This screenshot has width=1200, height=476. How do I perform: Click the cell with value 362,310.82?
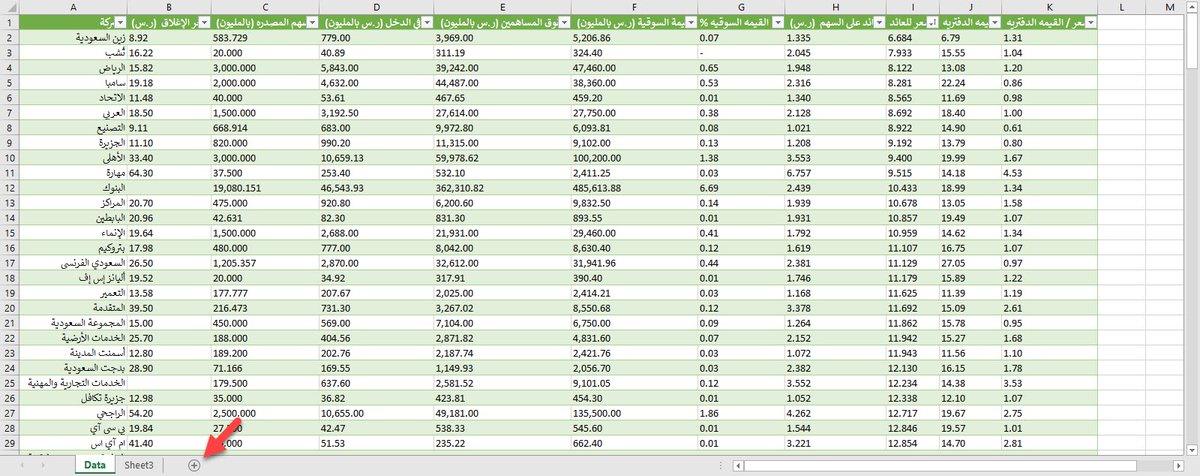coord(503,187)
